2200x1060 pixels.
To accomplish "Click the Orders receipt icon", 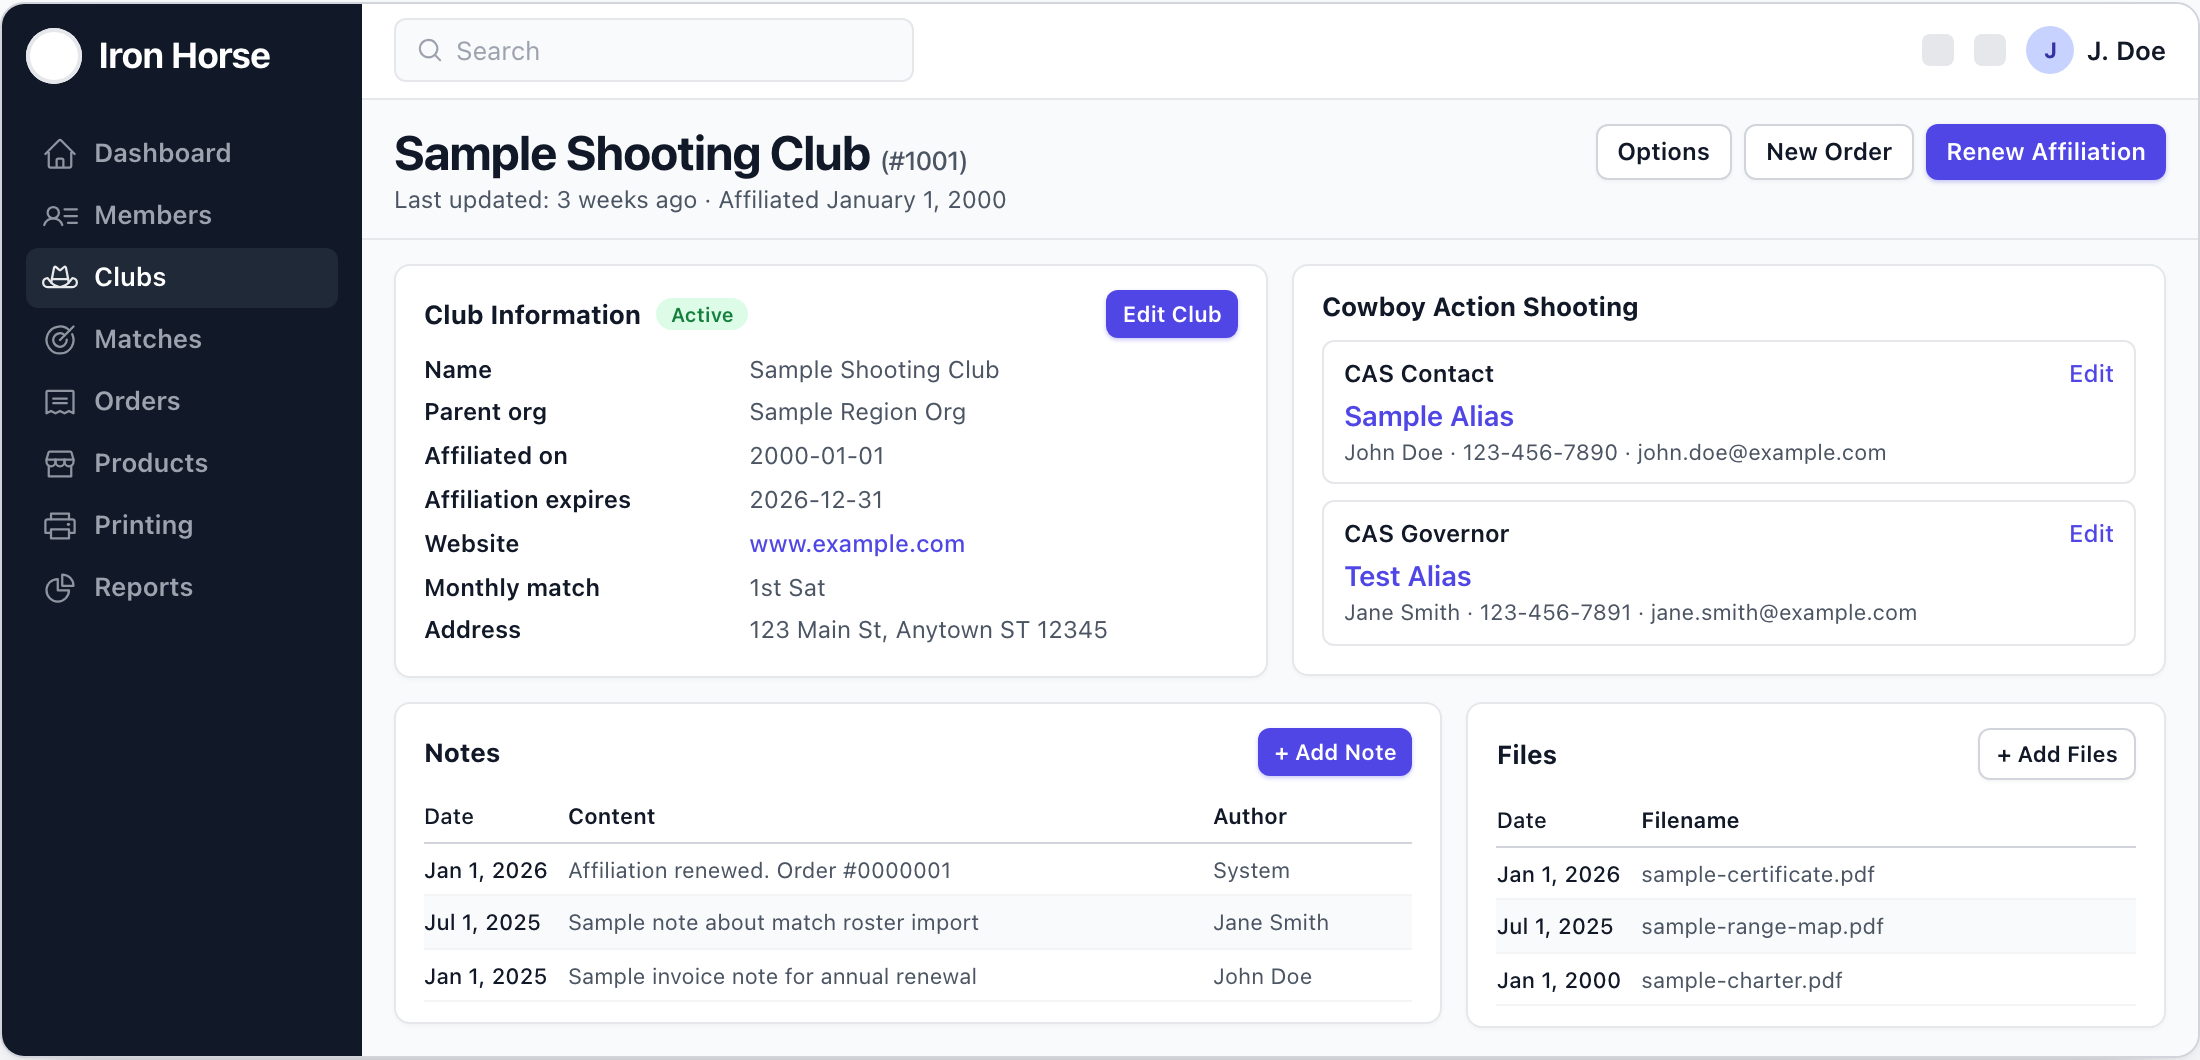I will pyautogui.click(x=60, y=401).
